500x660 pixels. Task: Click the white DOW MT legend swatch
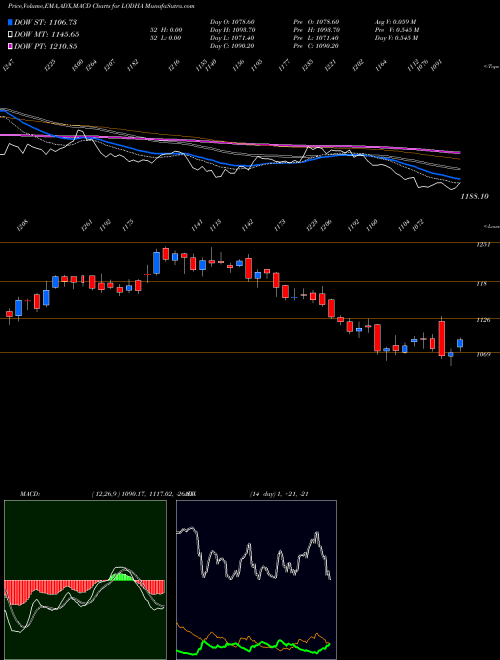[11, 35]
